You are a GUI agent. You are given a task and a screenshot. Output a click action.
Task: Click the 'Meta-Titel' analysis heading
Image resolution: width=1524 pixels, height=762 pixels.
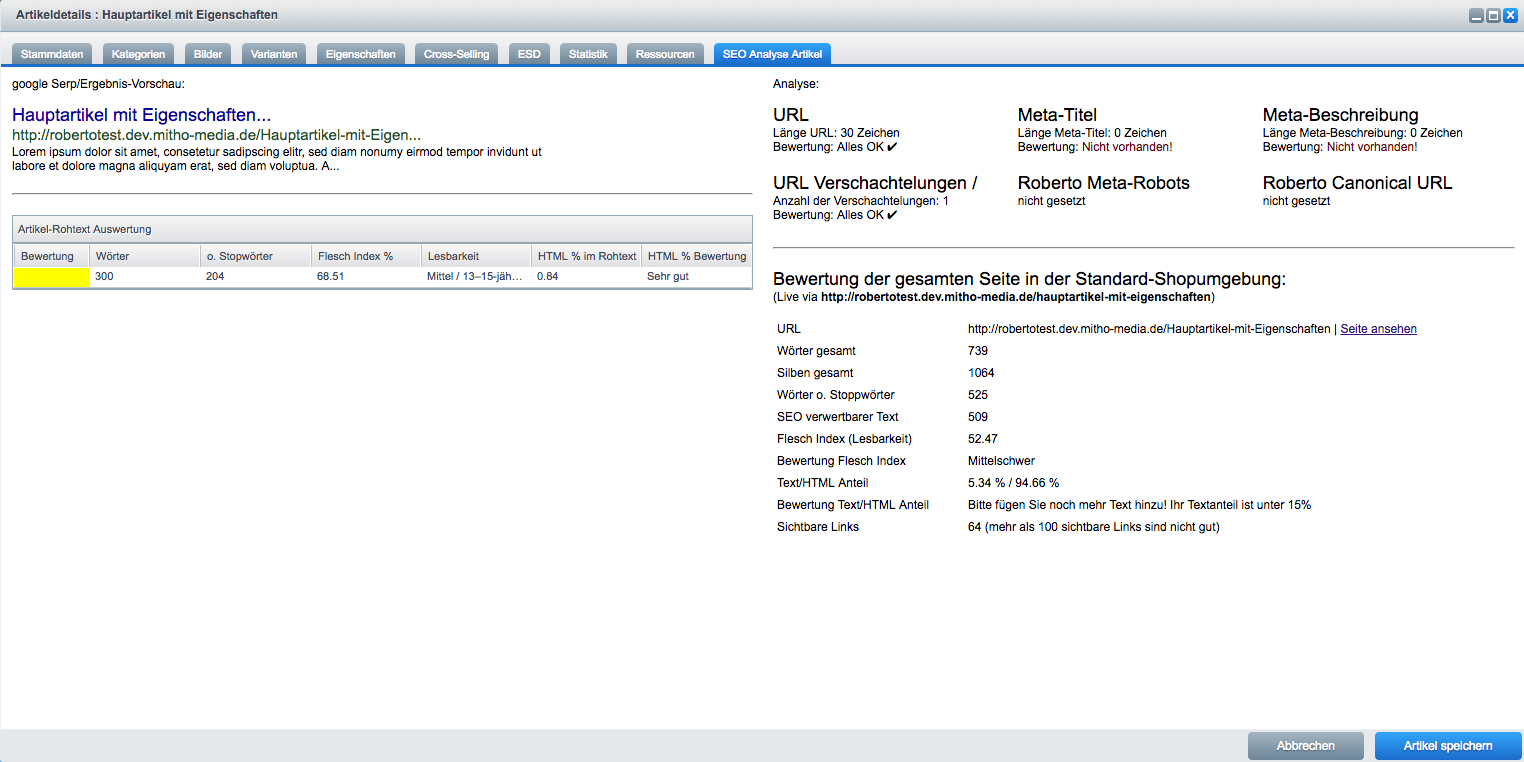coord(1057,115)
